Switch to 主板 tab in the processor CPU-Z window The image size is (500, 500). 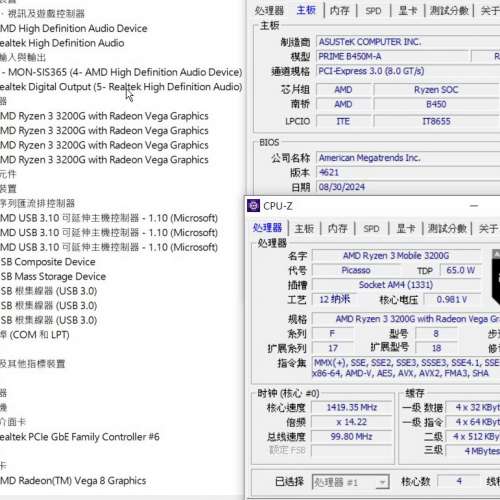tap(304, 228)
